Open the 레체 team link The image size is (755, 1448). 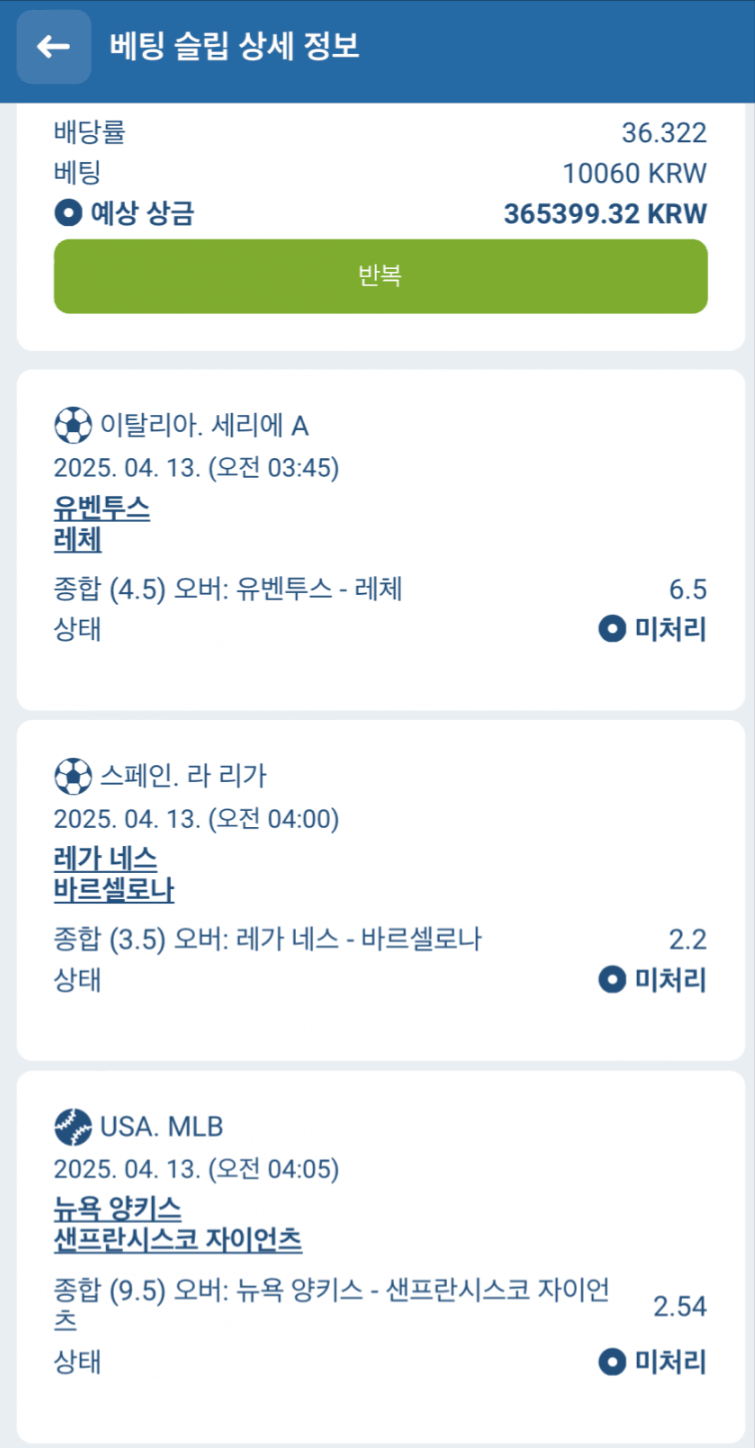pyautogui.click(x=78, y=540)
